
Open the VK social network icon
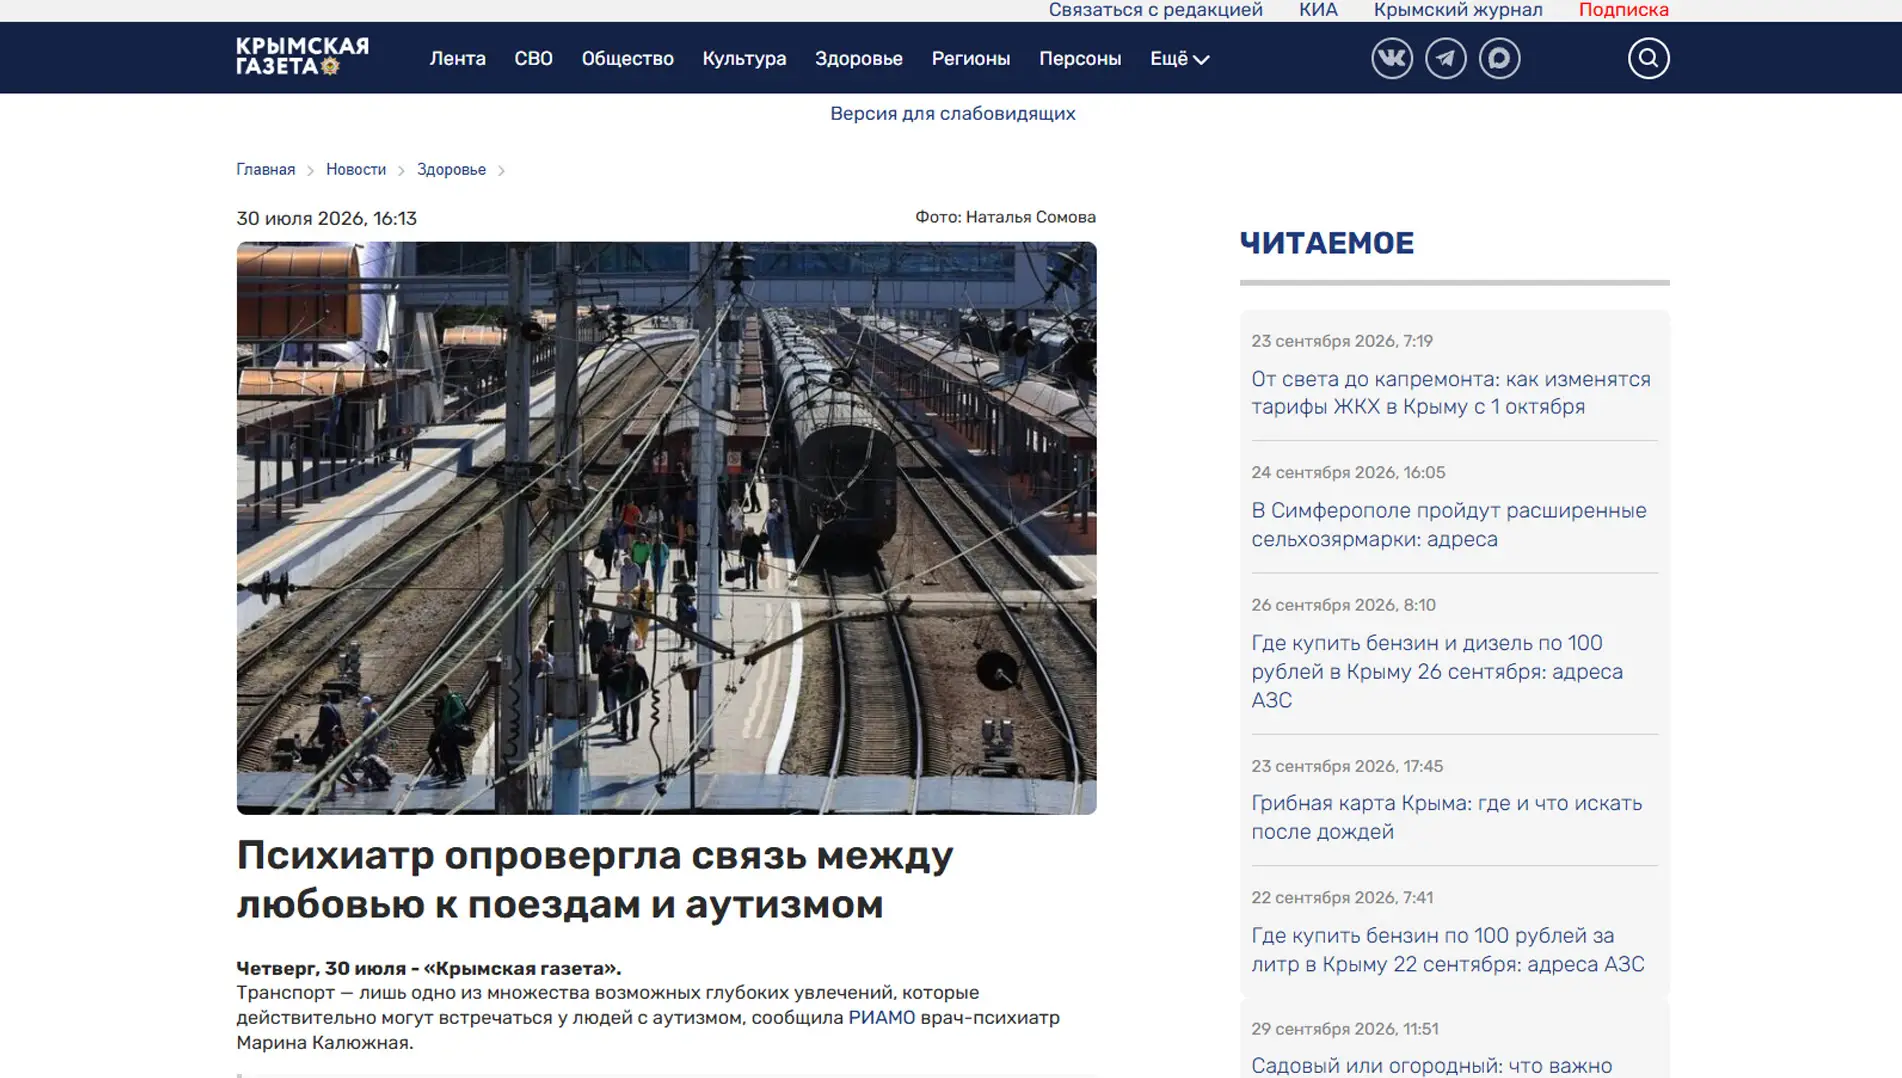pyautogui.click(x=1391, y=58)
